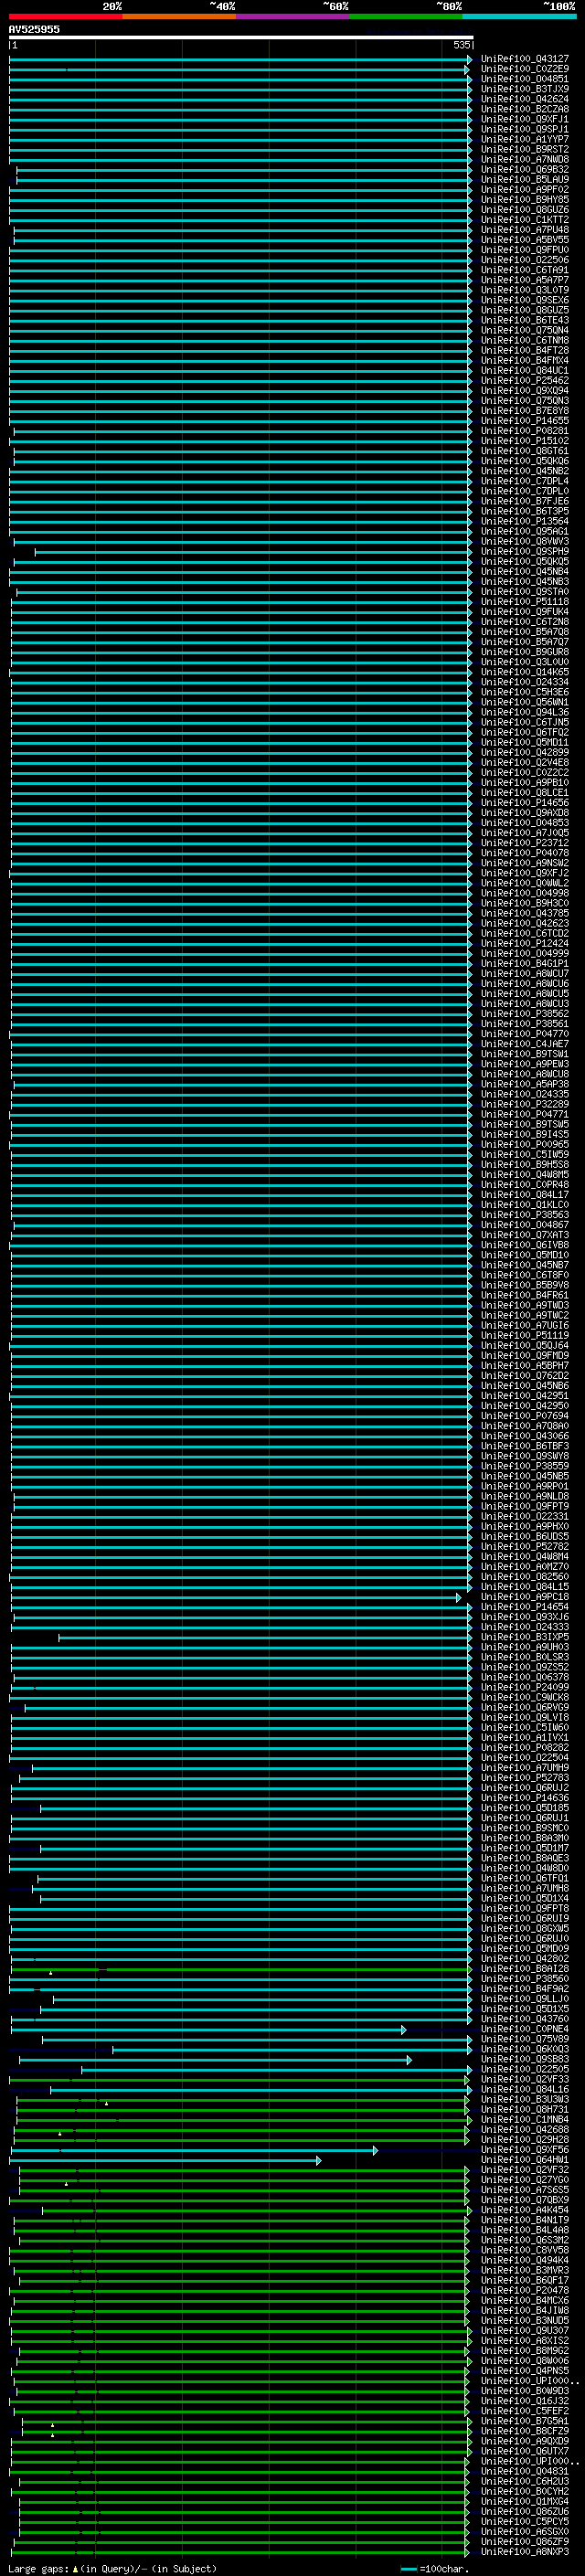The image size is (585, 2576).
Task: Click the cyan =100char. scale bar legend
Action: 408,2568
